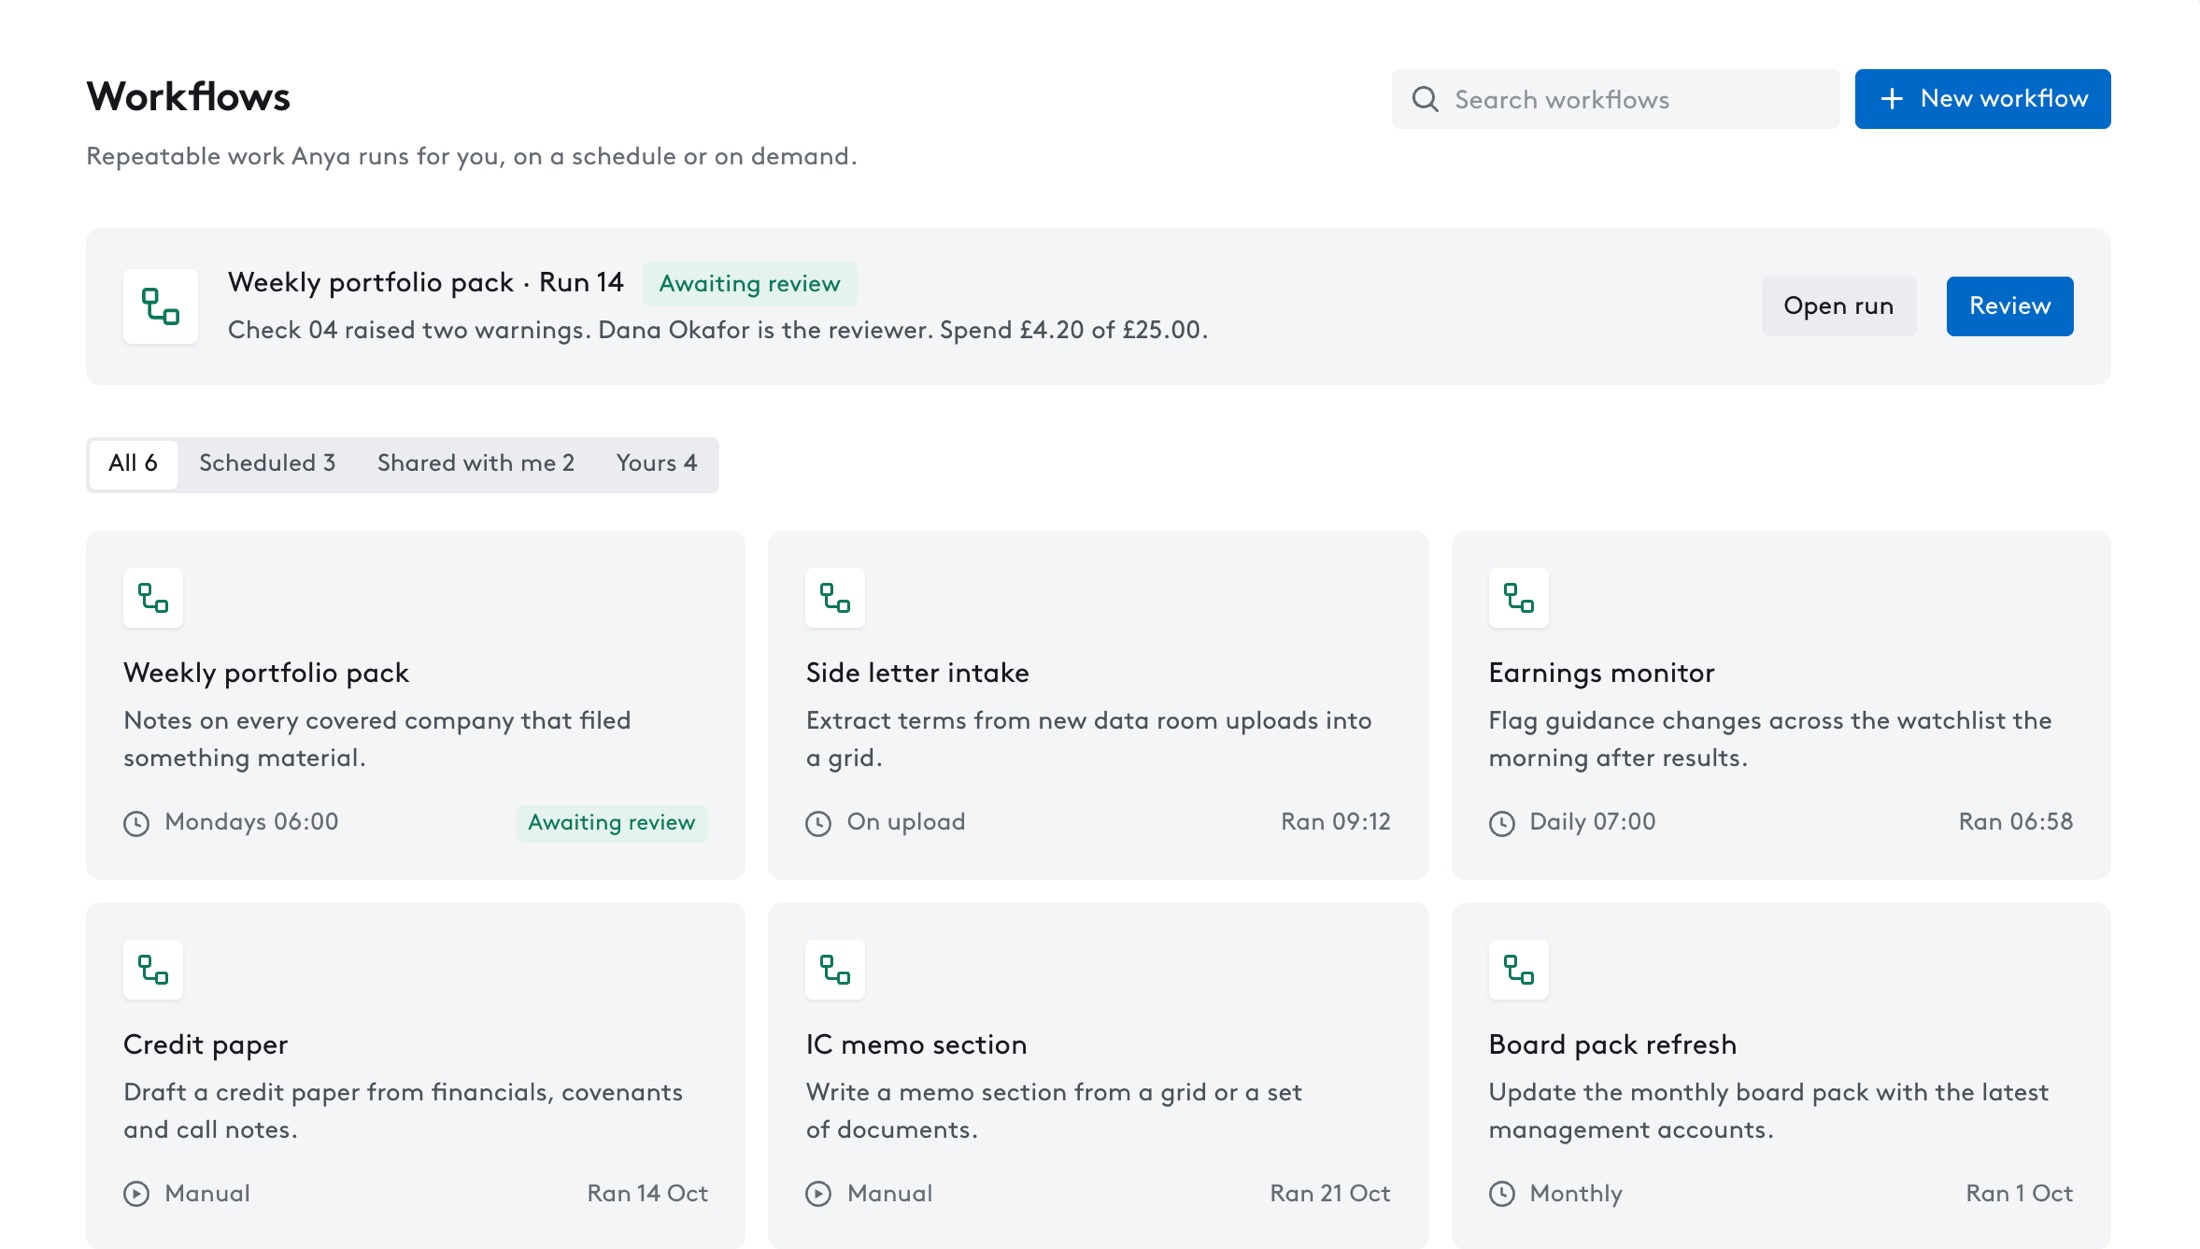This screenshot has height=1249, width=2200.
Task: Click the Ran 21 Oct text
Action: [x=1329, y=1194]
